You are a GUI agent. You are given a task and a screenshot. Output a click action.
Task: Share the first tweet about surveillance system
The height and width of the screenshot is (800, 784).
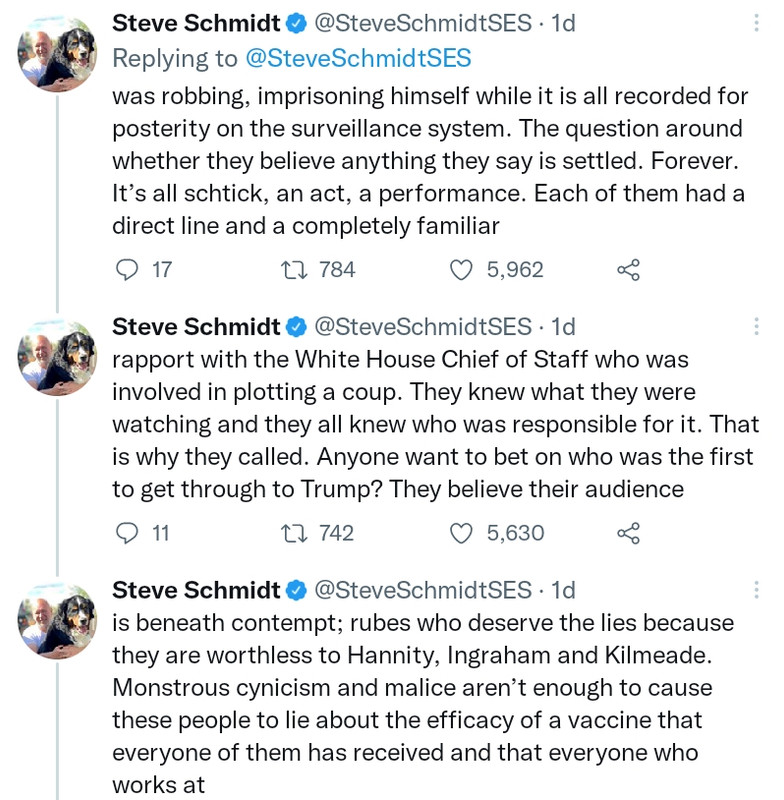click(628, 270)
